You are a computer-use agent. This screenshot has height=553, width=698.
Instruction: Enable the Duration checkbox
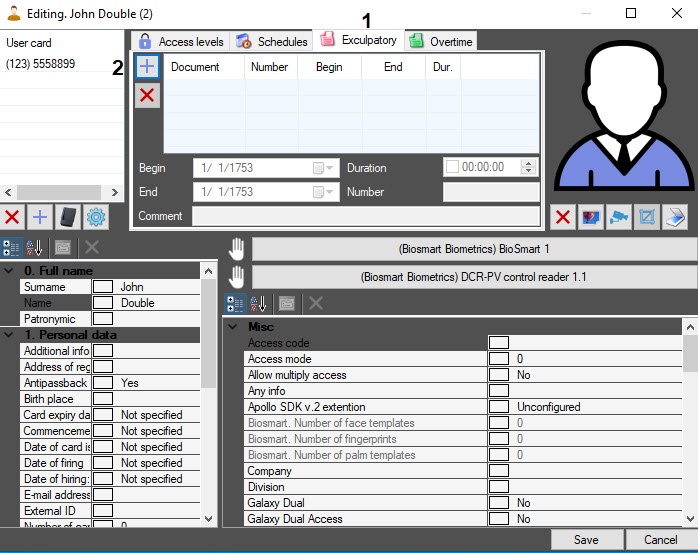coord(452,167)
